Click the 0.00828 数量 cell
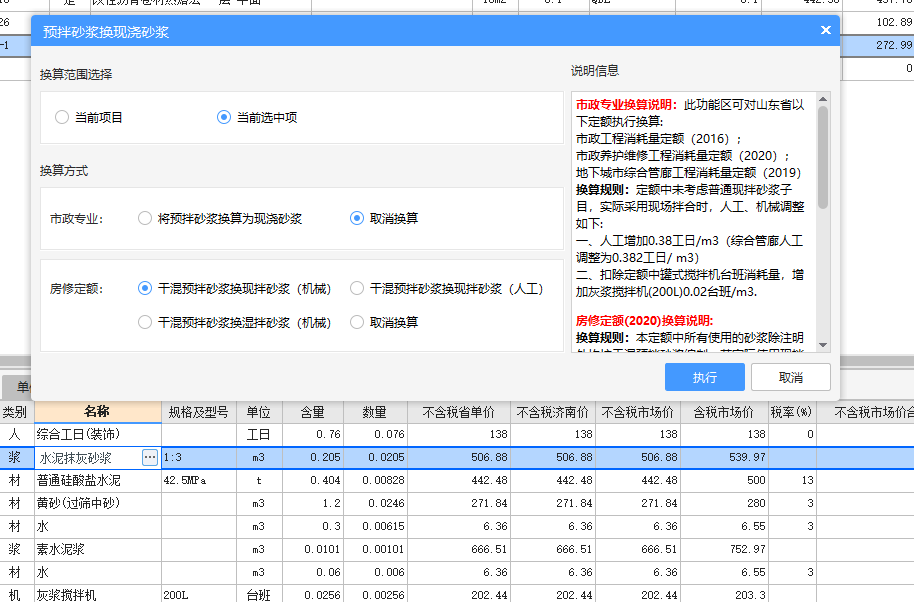Viewport: 914px width, 602px height. click(x=375, y=481)
